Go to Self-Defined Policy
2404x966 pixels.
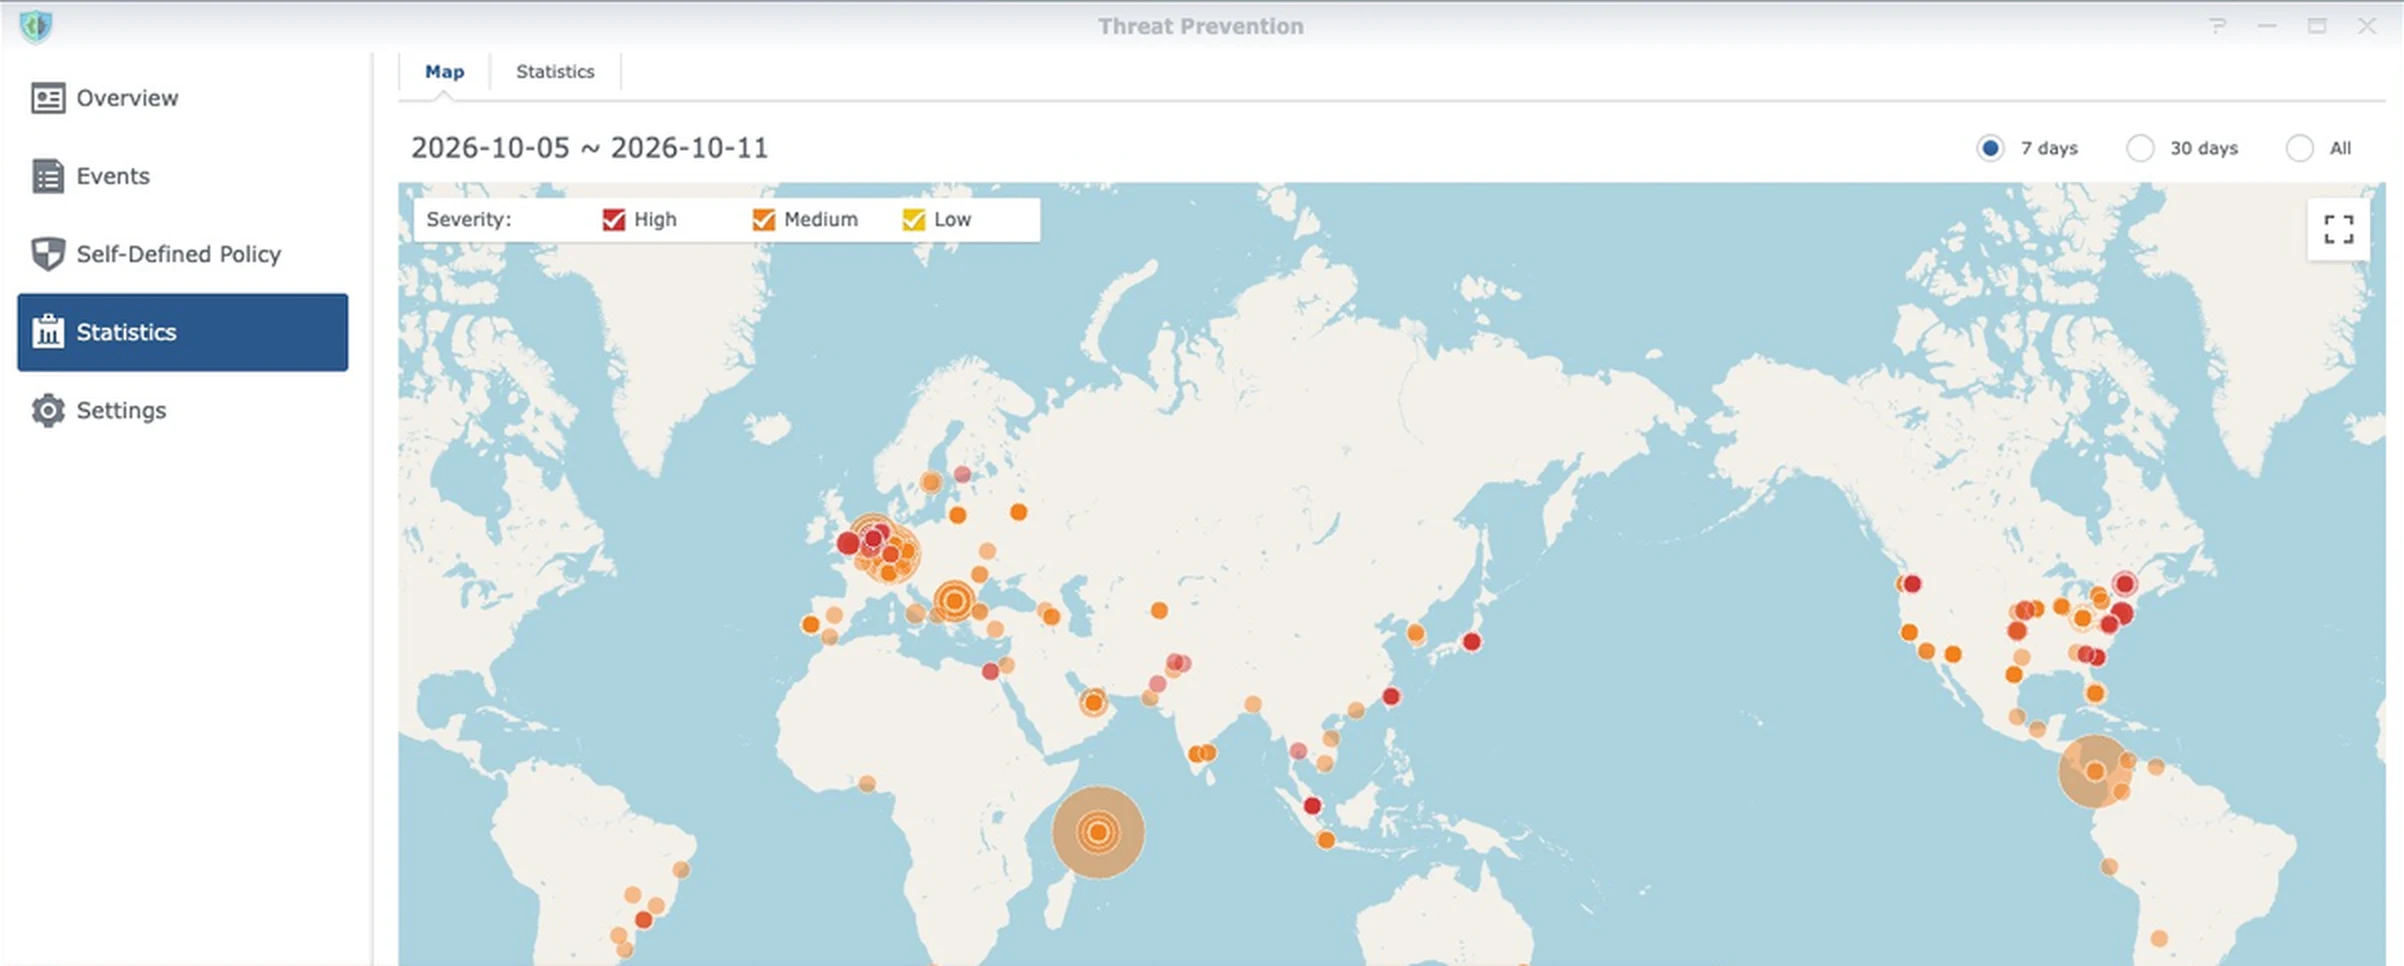[183, 254]
